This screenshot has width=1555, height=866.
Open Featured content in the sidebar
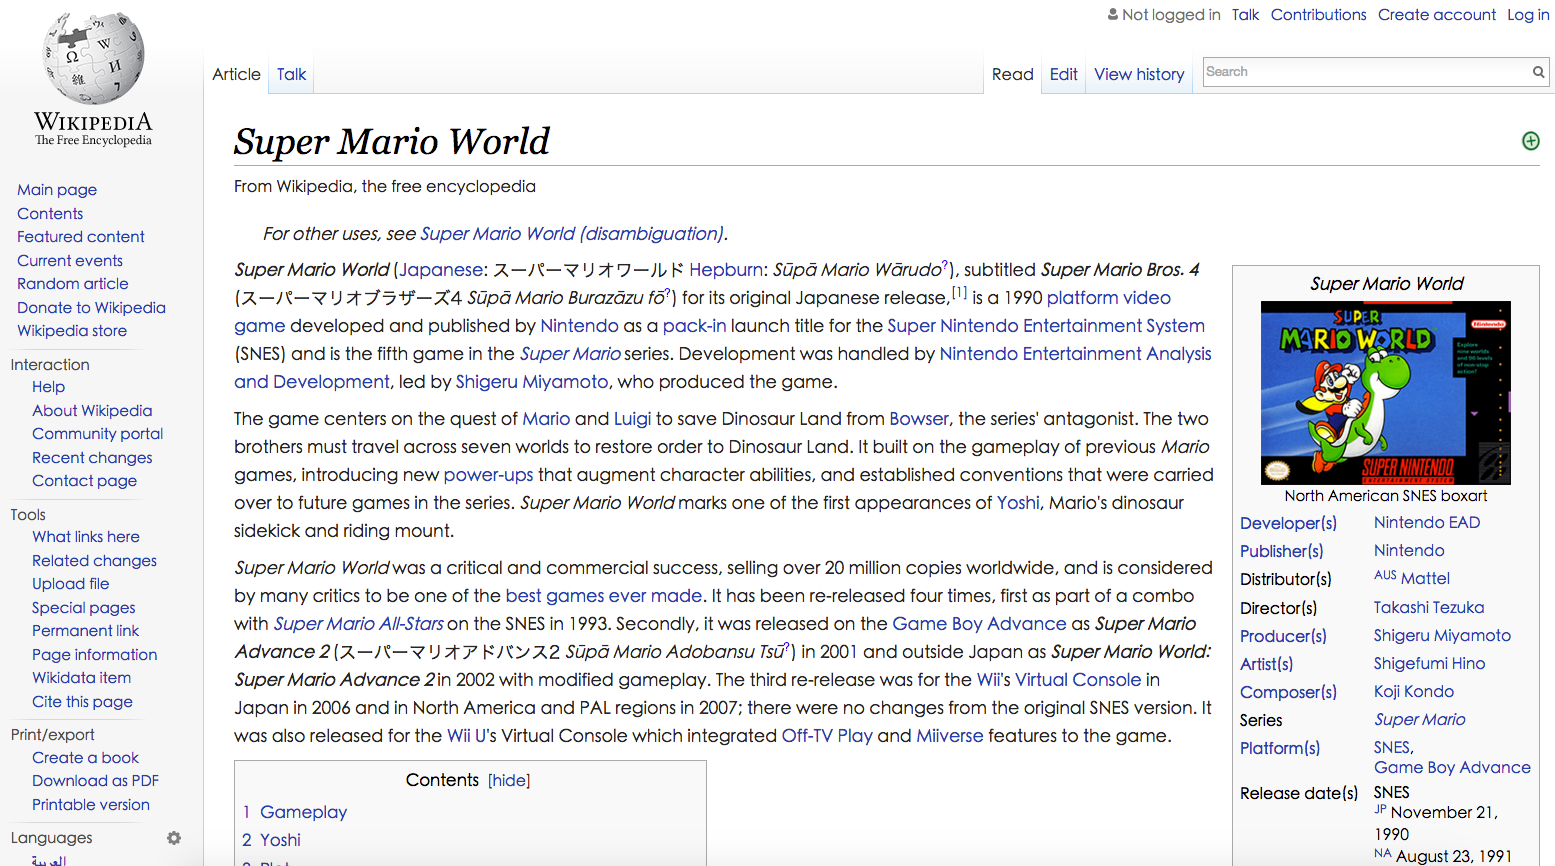[x=81, y=237]
